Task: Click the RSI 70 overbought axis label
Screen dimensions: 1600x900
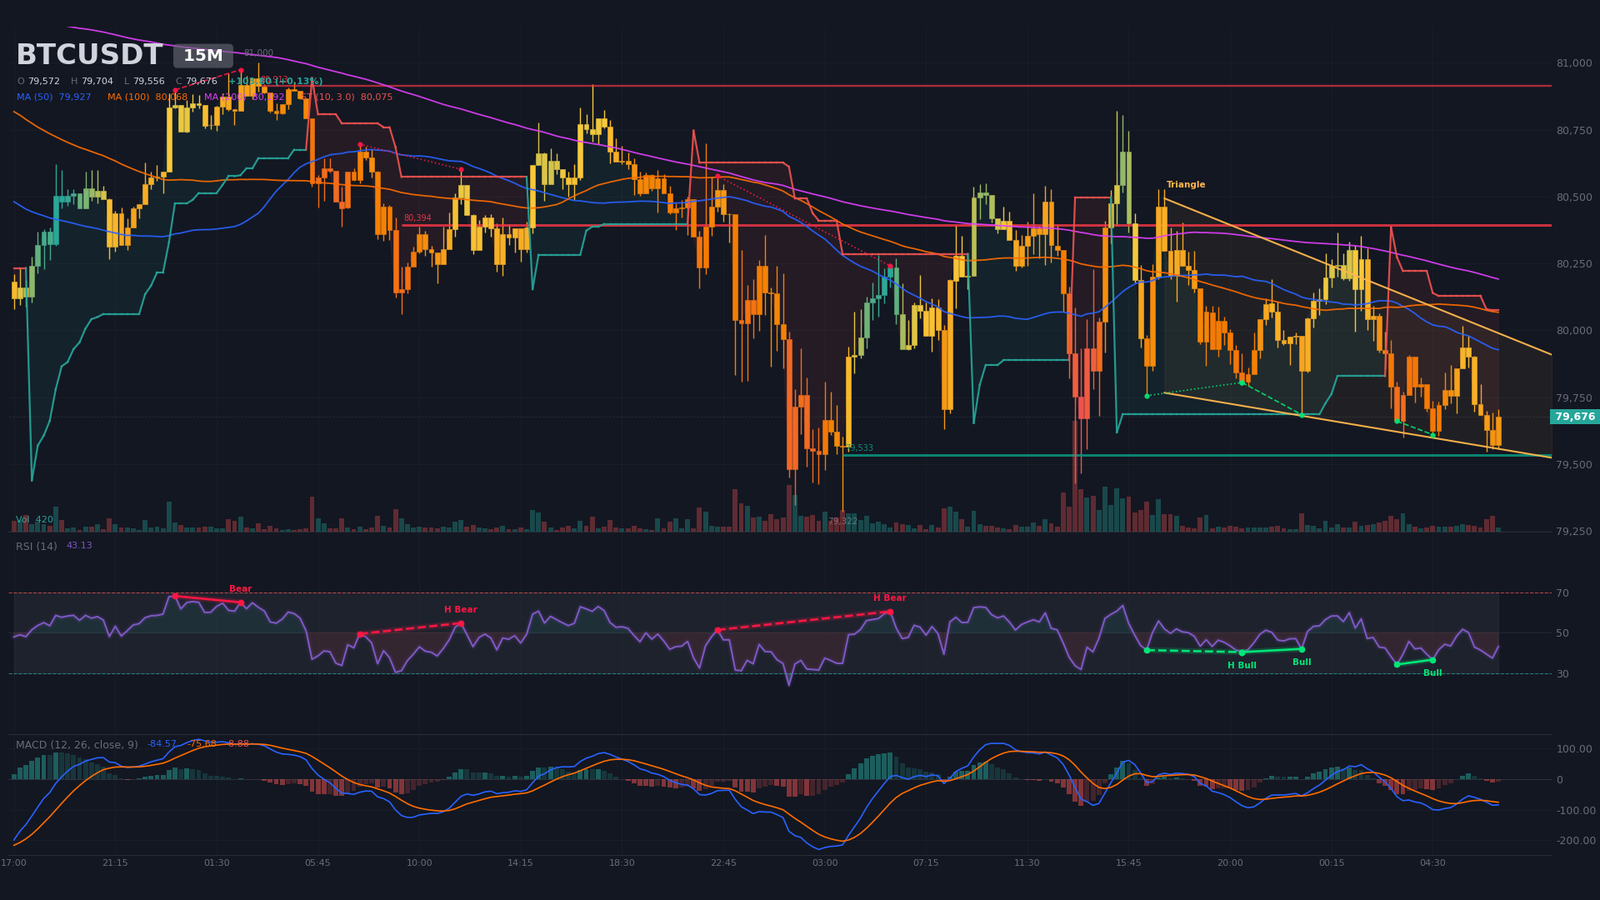Action: [1562, 593]
